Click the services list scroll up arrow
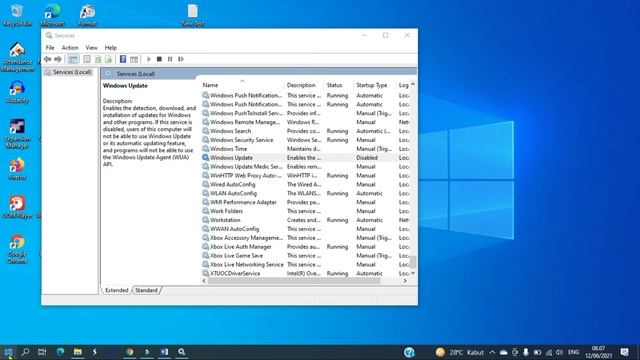 point(413,84)
